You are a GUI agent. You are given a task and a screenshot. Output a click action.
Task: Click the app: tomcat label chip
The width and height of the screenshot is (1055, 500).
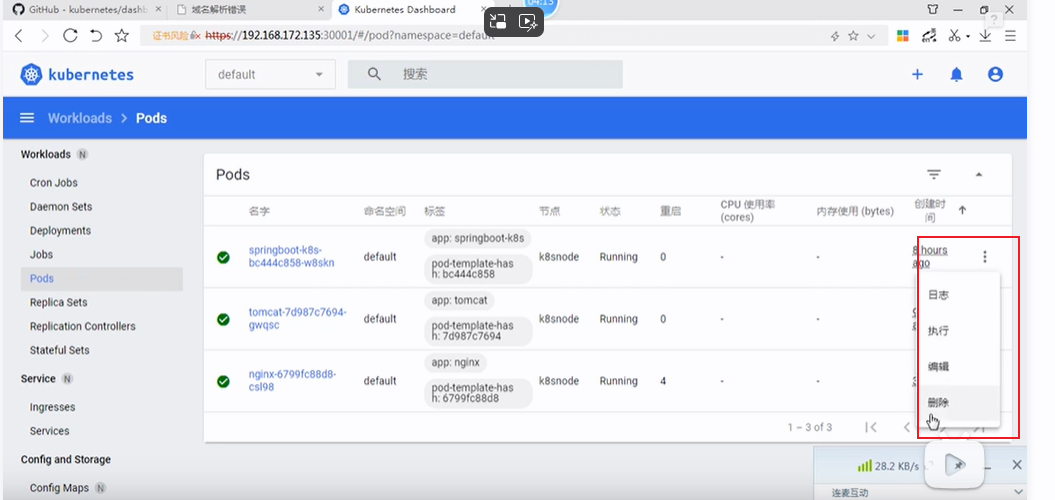click(x=460, y=300)
